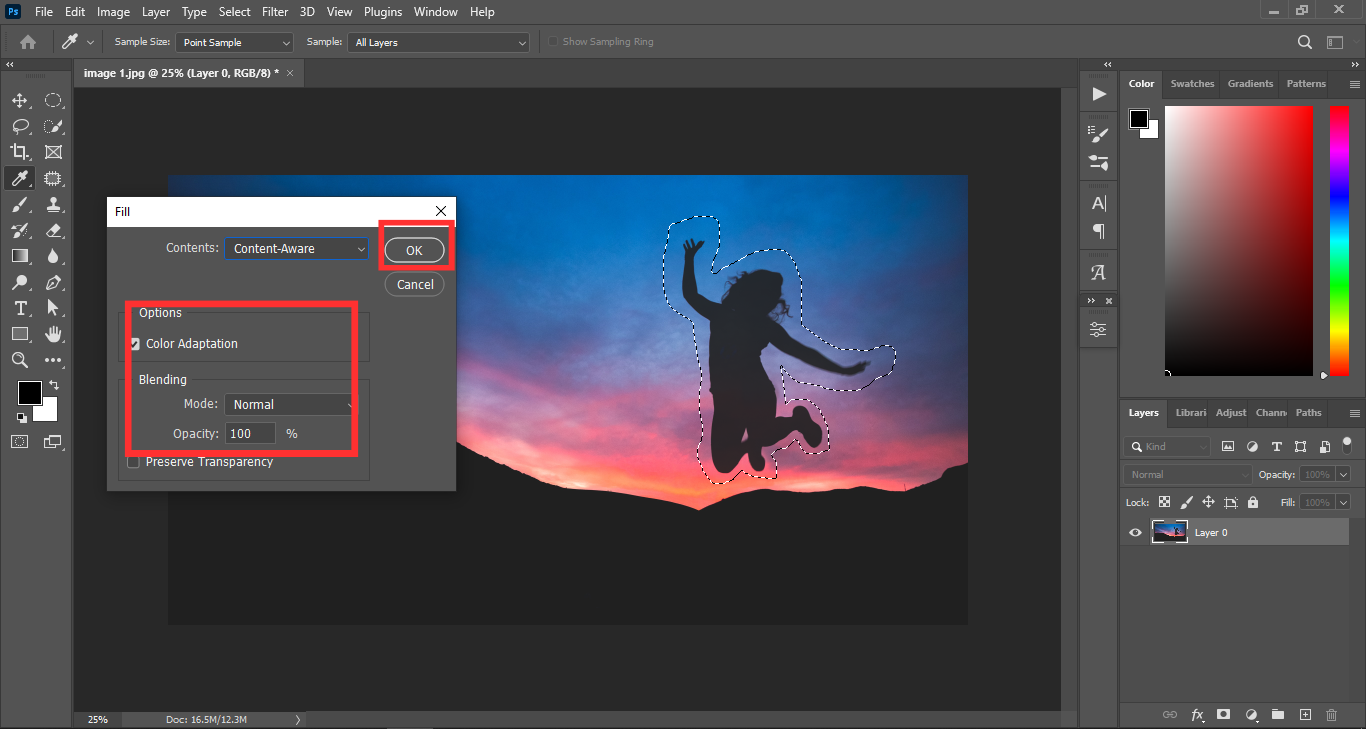Toggle lock transparent pixels checkerboard icon
The image size is (1366, 729).
coord(1164,502)
